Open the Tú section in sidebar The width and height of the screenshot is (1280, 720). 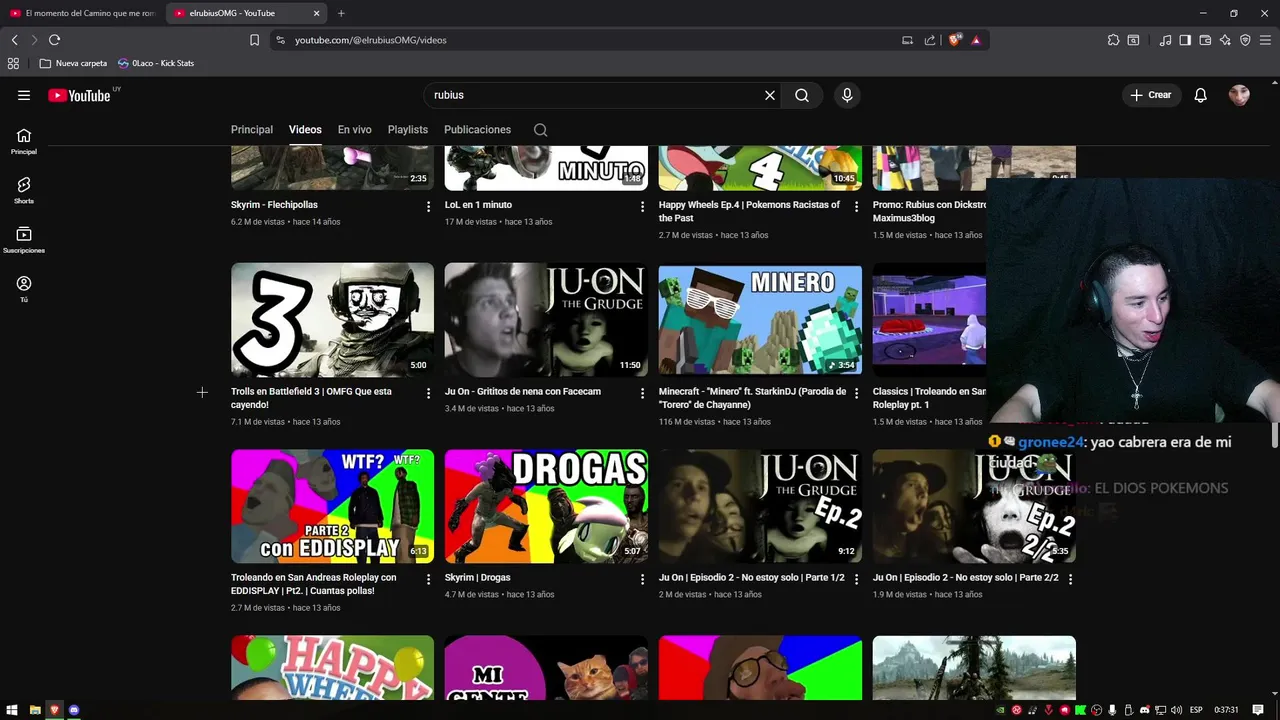24,289
